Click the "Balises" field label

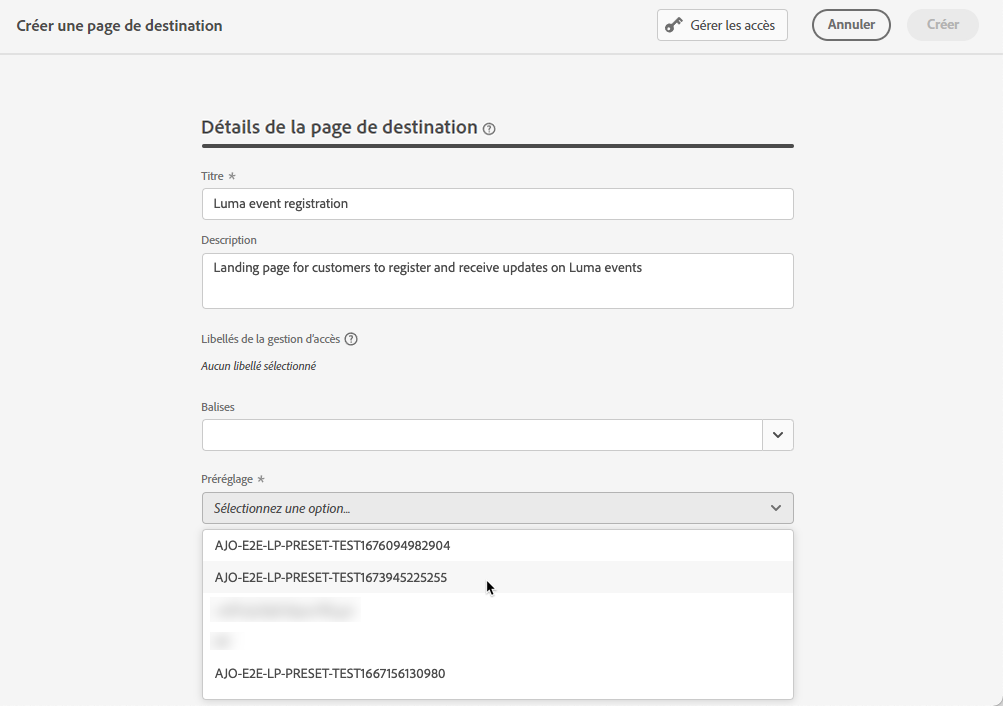218,407
